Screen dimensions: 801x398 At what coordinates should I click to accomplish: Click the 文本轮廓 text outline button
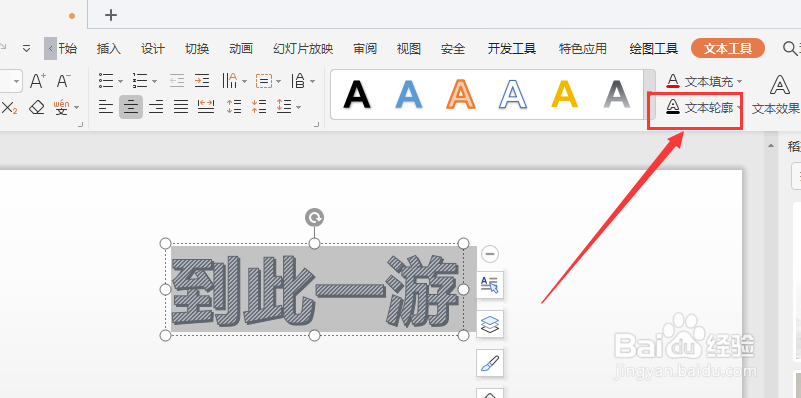pyautogui.click(x=700, y=107)
